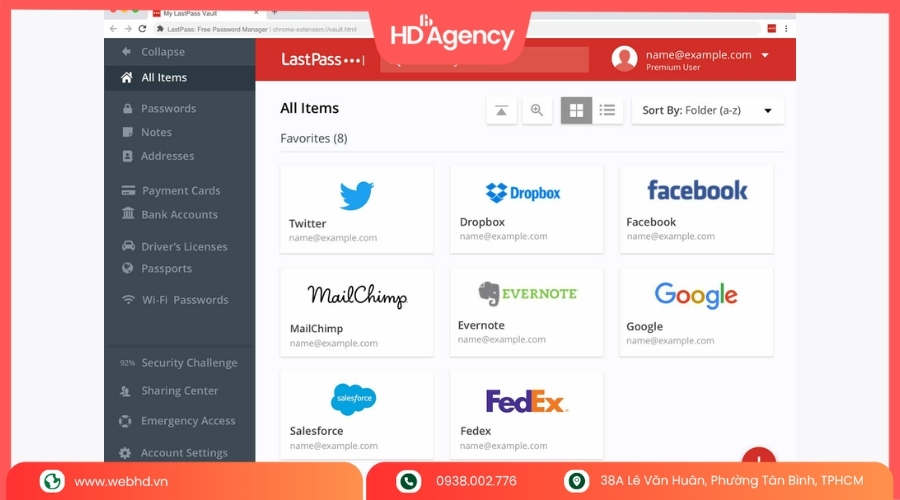Click the lock icon beside Passwords
900x500 pixels.
[x=127, y=108]
